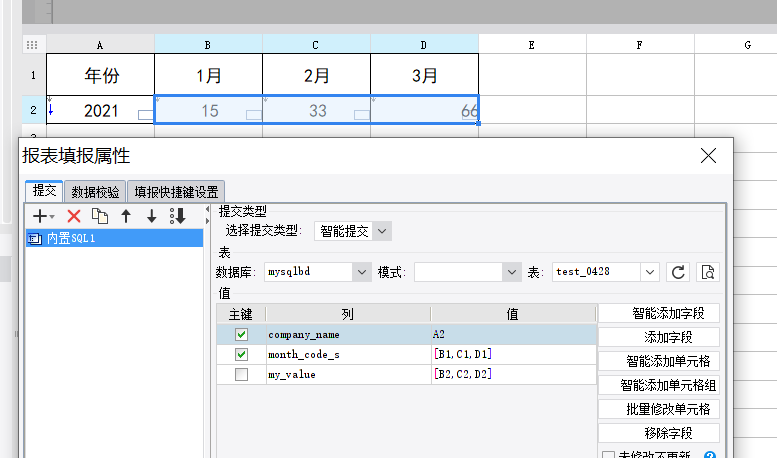Click the select-all grid corner icon

click(32, 45)
